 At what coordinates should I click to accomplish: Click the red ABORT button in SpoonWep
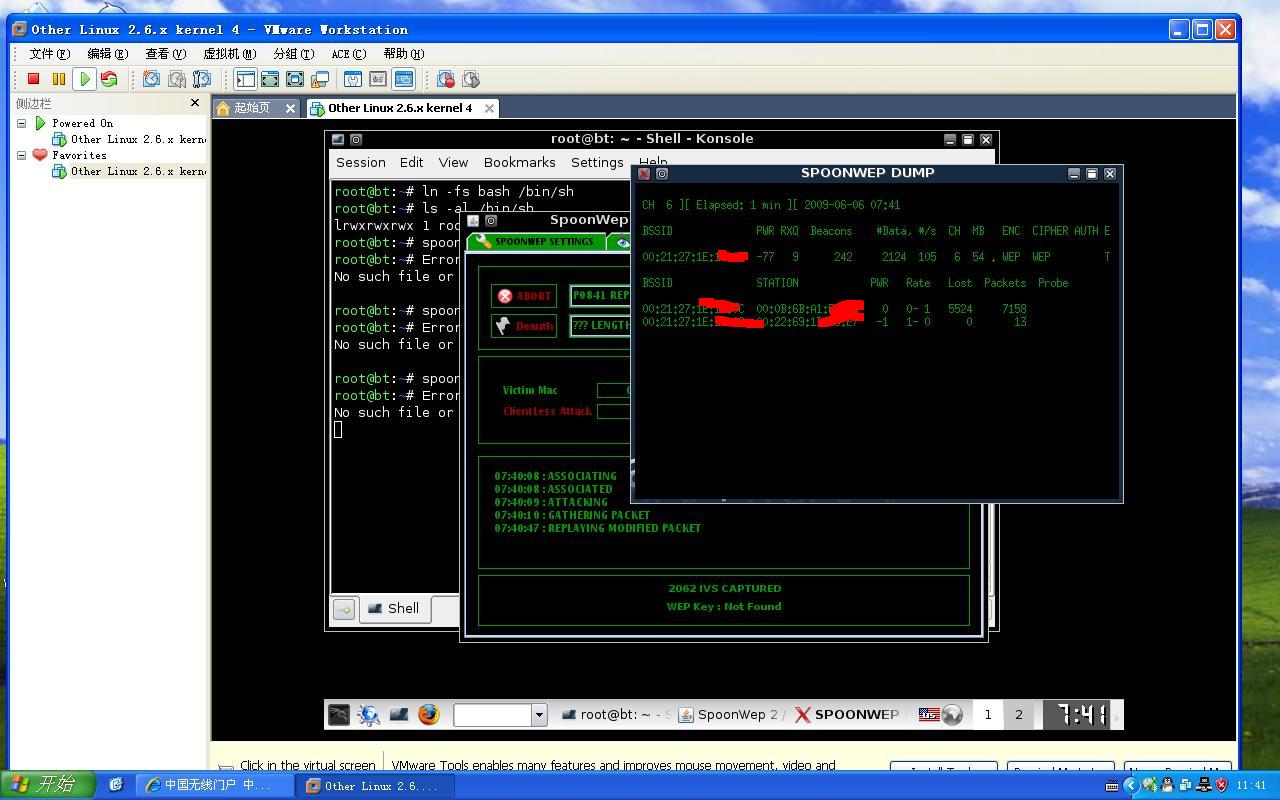click(525, 296)
